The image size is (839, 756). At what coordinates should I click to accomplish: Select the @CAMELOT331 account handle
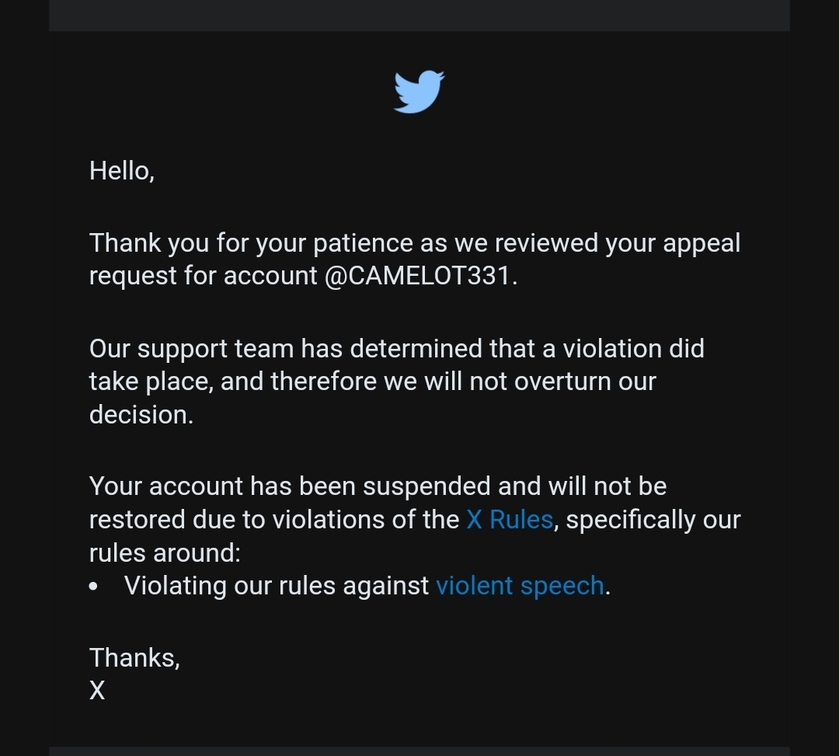[417, 276]
